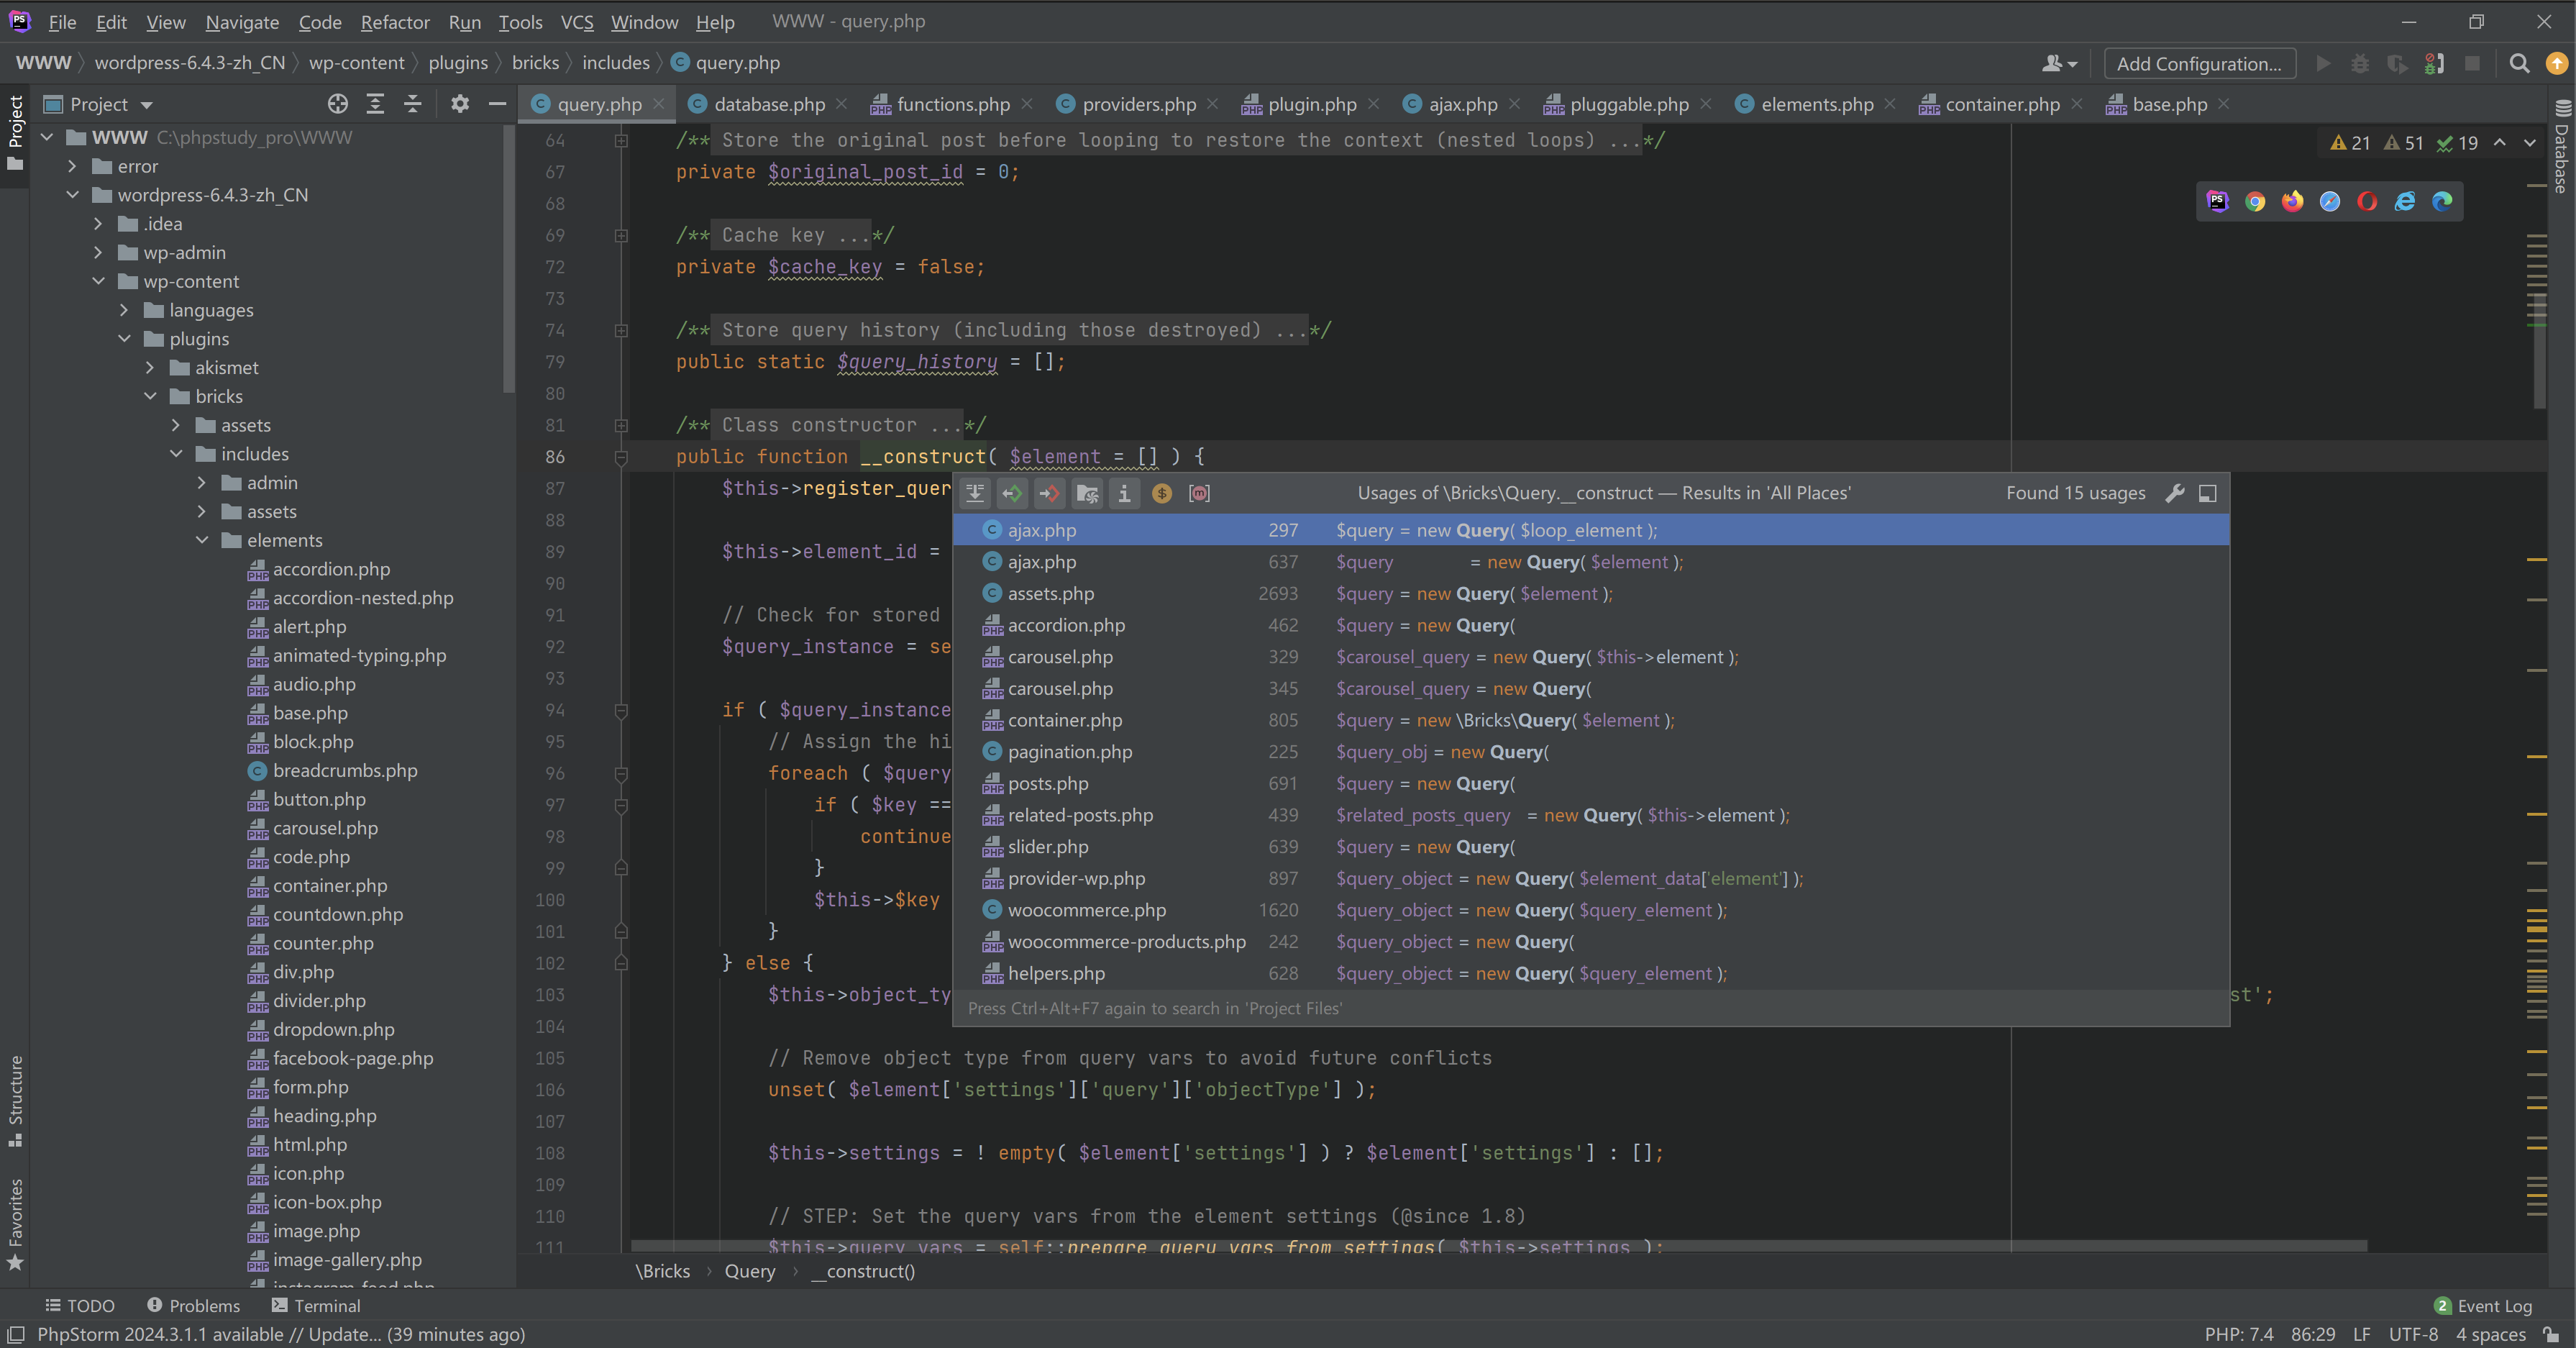
Task: Open Database side panel
Action: 2561,146
